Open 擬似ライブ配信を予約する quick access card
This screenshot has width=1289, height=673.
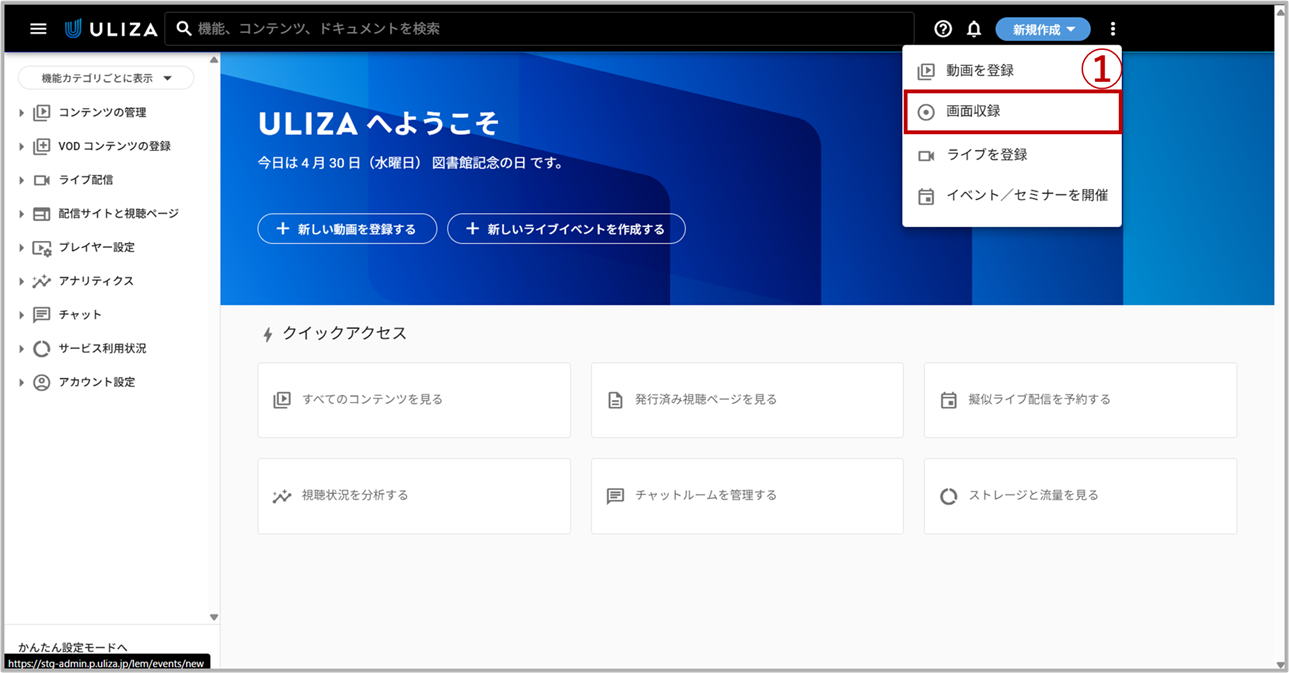click(x=1080, y=400)
